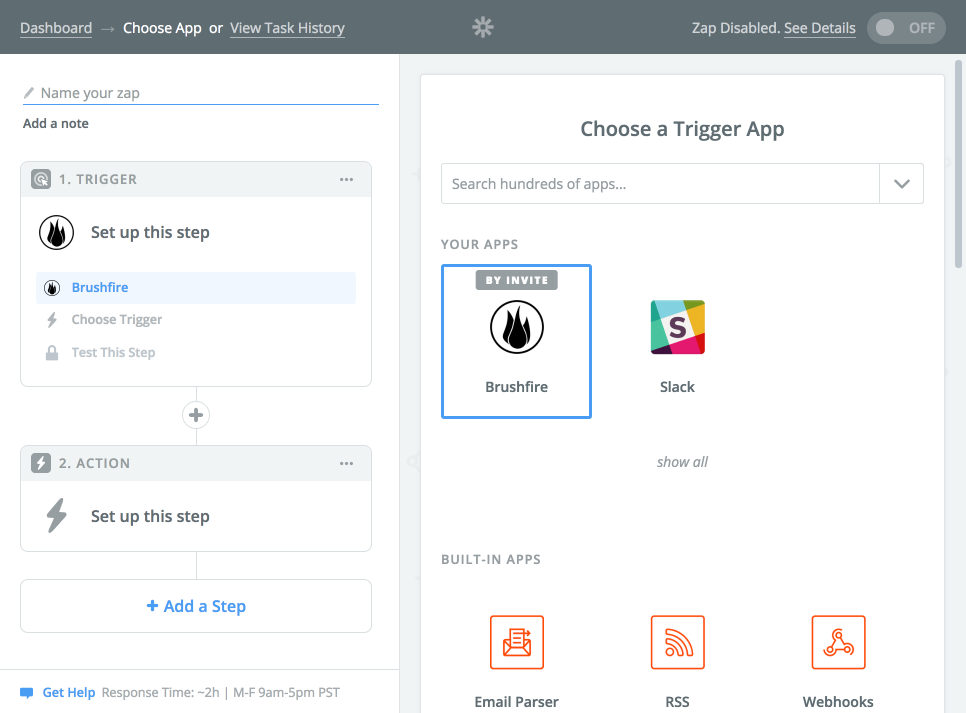Click the large lightning bolt in the Action step
Image resolution: width=966 pixels, height=713 pixels.
(x=57, y=515)
